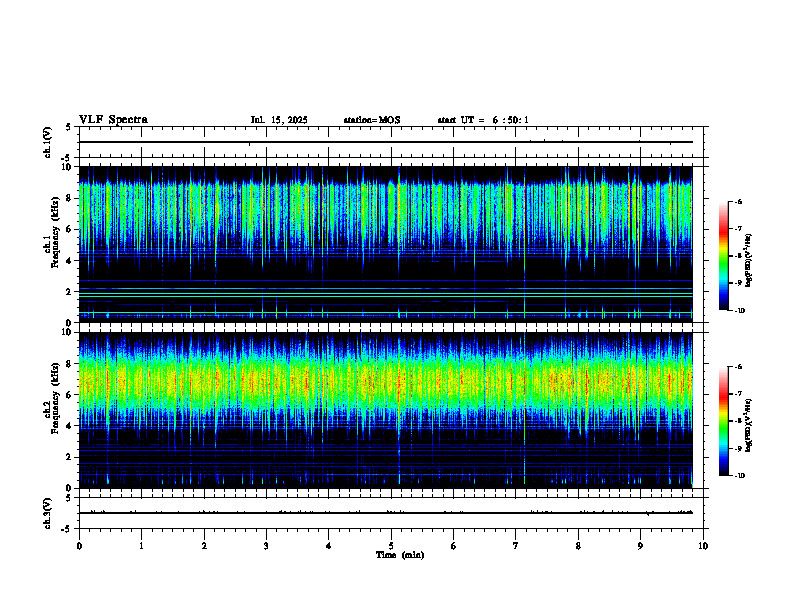The image size is (792, 612).
Task: Click time axis tick label 9
Action: click(640, 546)
